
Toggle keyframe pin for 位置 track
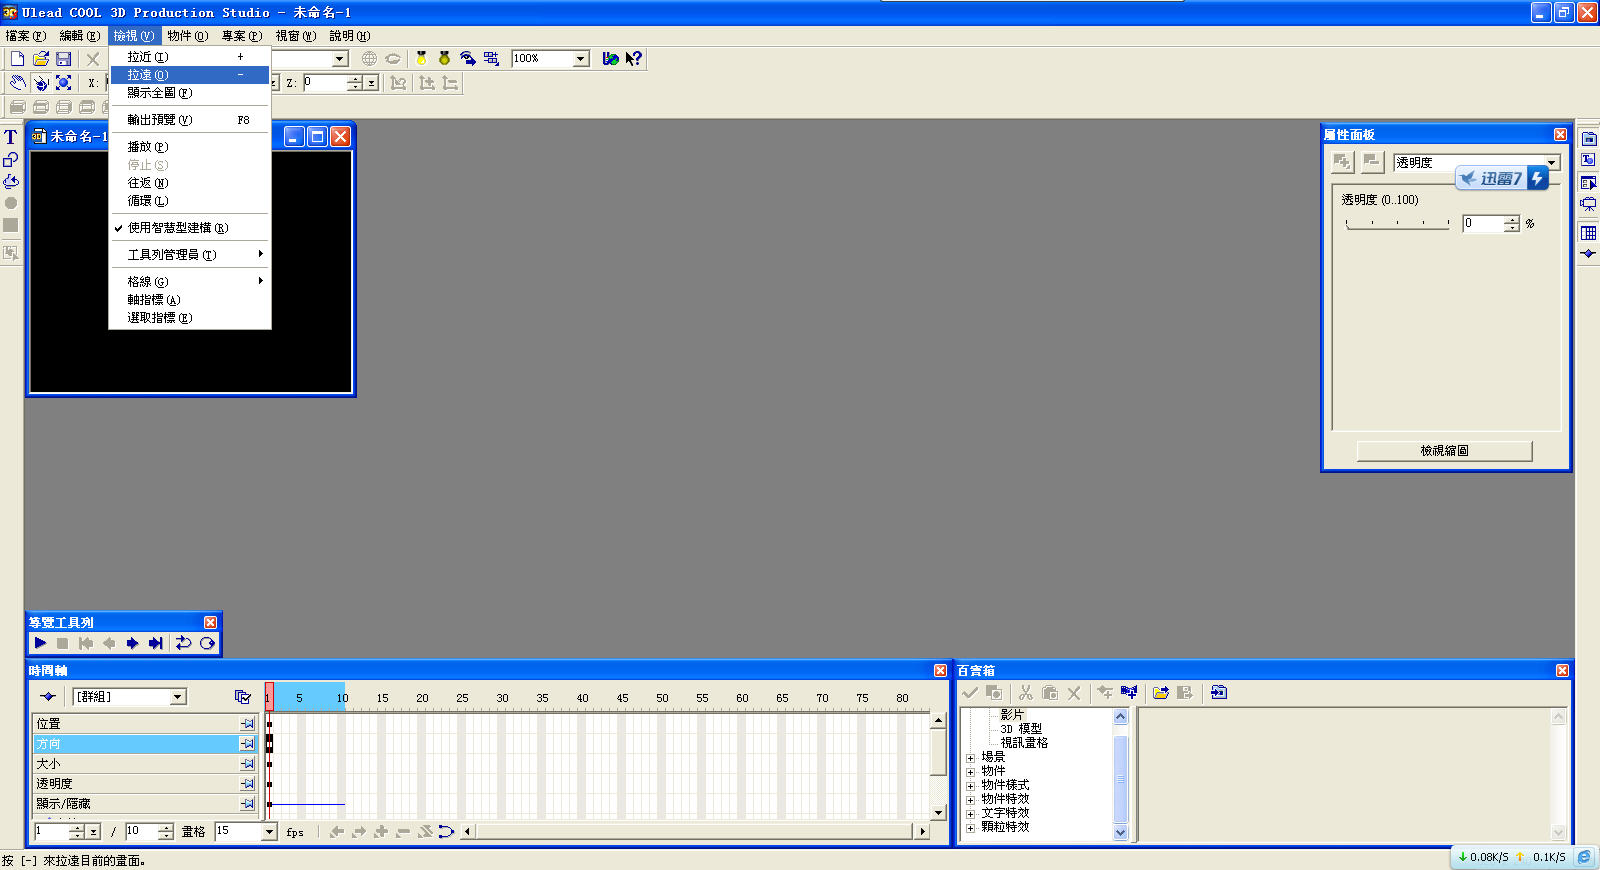coord(247,723)
